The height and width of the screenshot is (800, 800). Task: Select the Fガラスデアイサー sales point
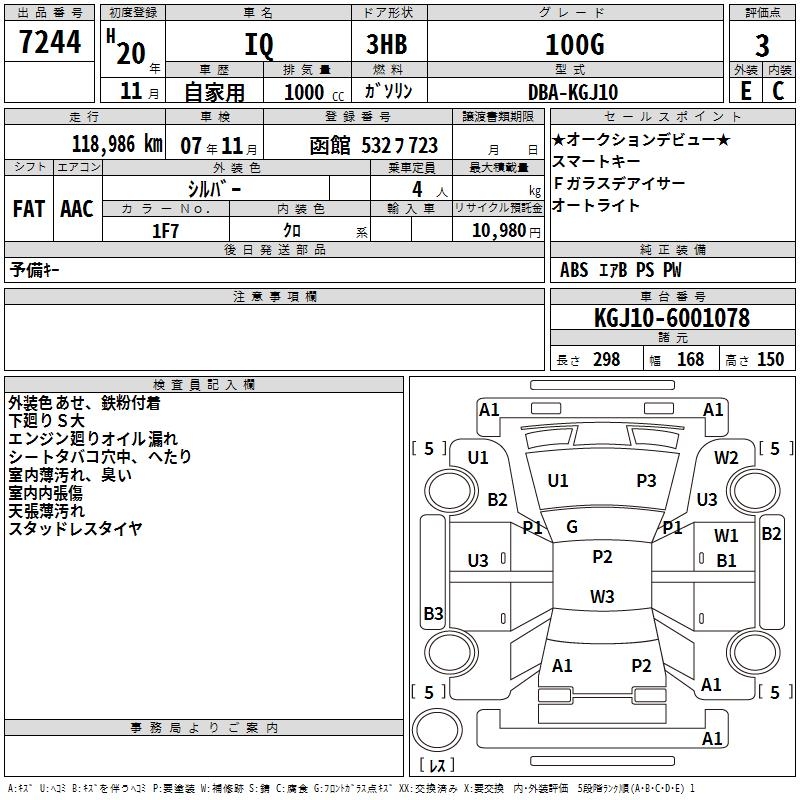point(618,183)
